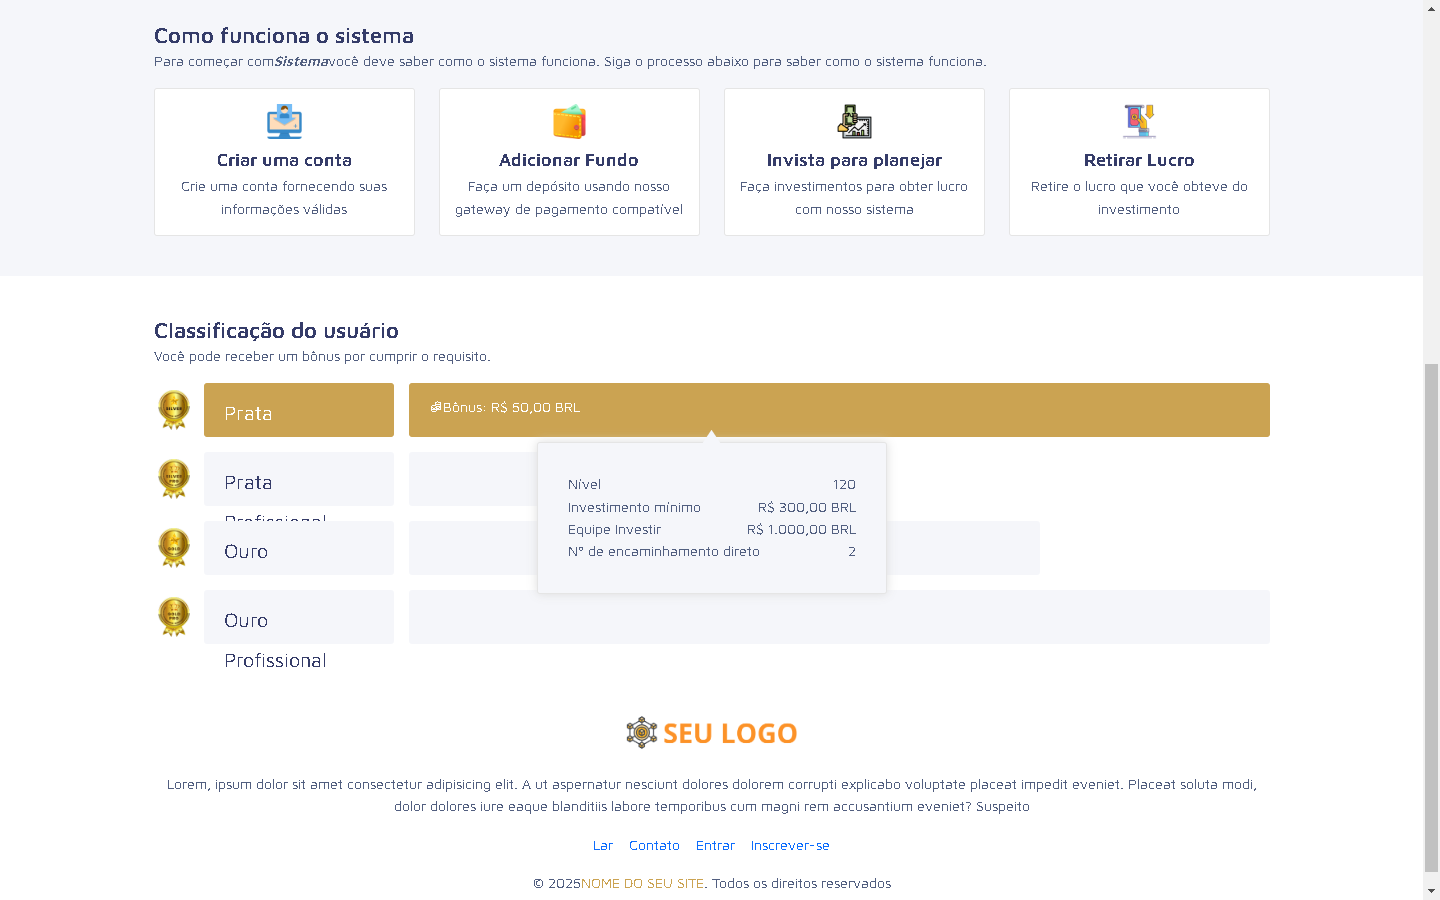The height and width of the screenshot is (900, 1440).
Task: Click the Ouro Profissional medal badge
Action: pos(174,616)
